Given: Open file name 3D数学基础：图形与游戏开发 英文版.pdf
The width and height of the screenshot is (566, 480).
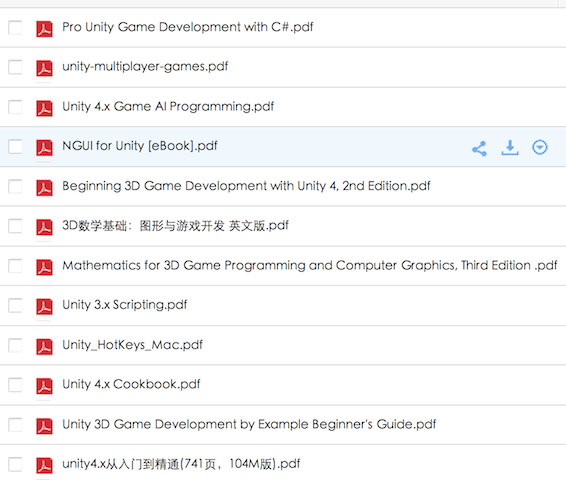Looking at the screenshot, I should click(x=175, y=226).
